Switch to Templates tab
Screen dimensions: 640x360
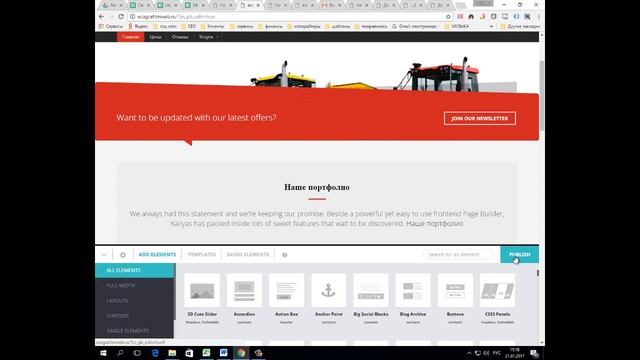(202, 254)
